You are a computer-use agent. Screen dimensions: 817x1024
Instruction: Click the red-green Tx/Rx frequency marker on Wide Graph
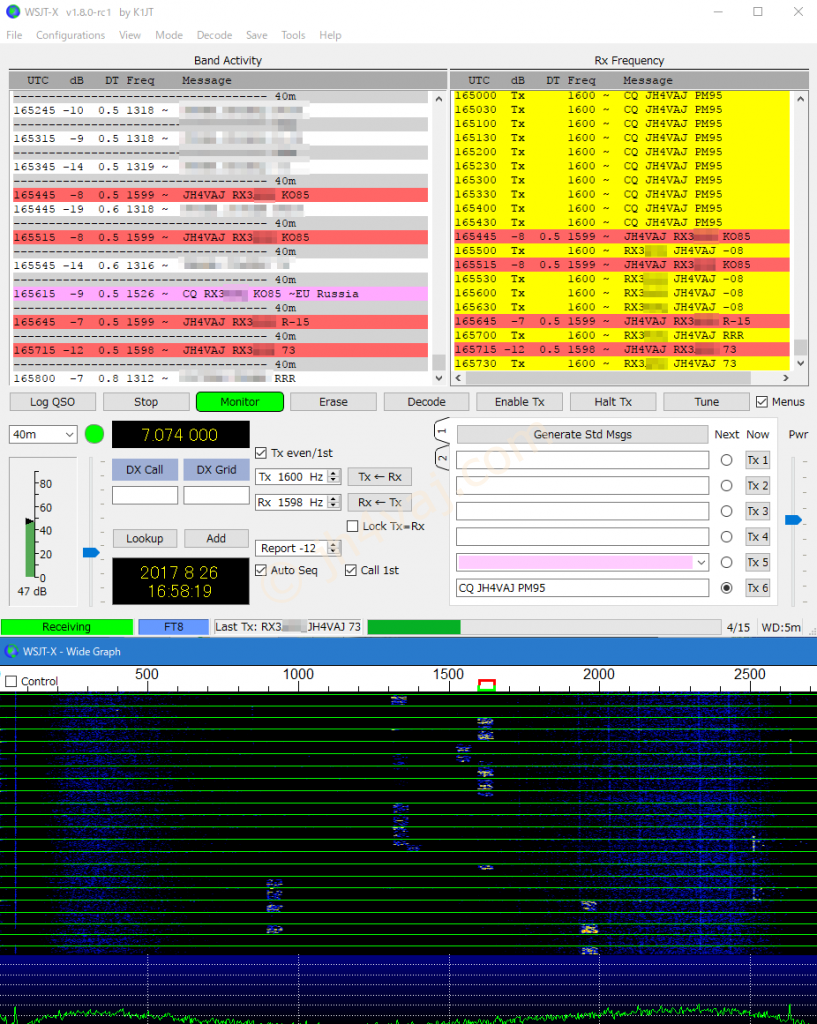(487, 684)
